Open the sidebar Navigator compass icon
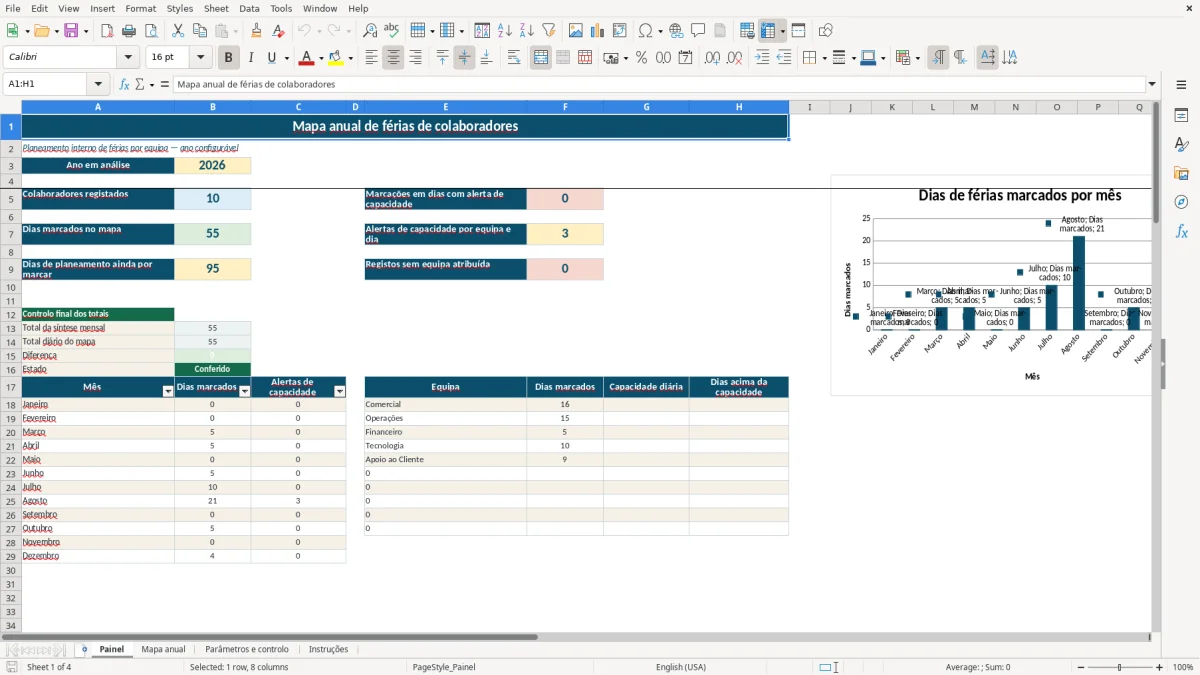Screen dimensions: 1200x675 tap(1181, 202)
